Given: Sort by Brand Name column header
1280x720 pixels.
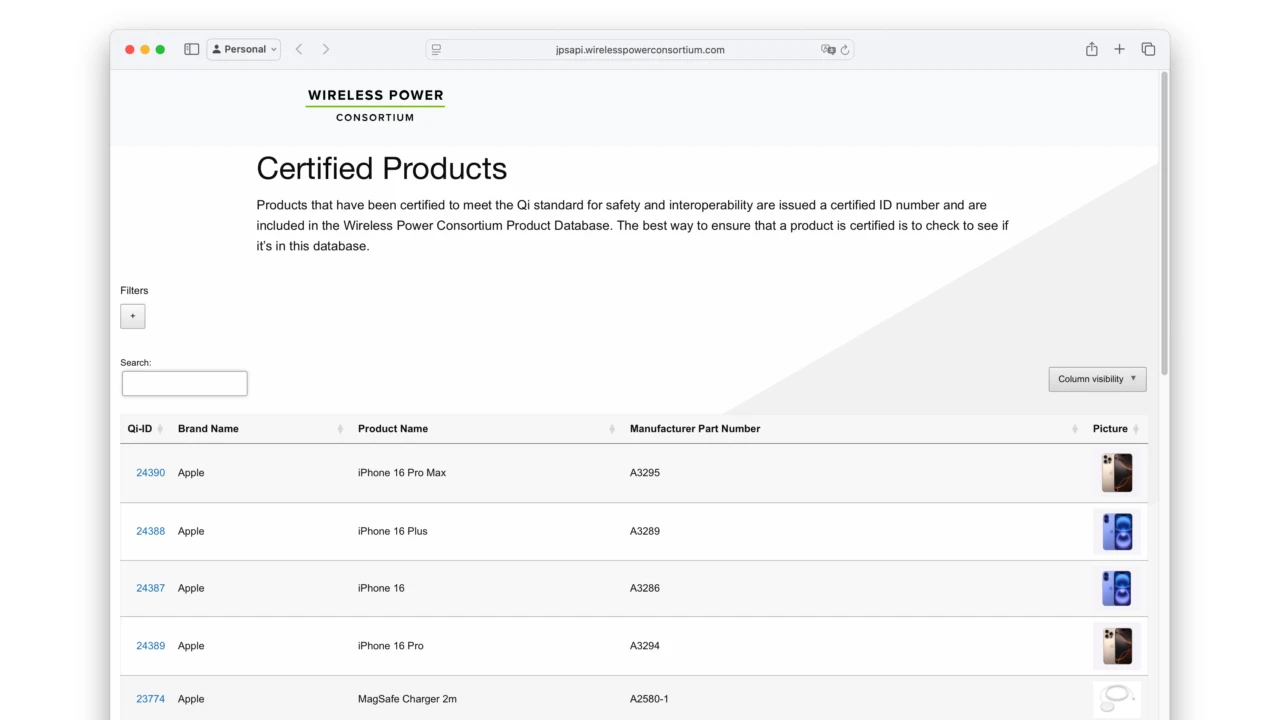Looking at the screenshot, I should (x=208, y=428).
